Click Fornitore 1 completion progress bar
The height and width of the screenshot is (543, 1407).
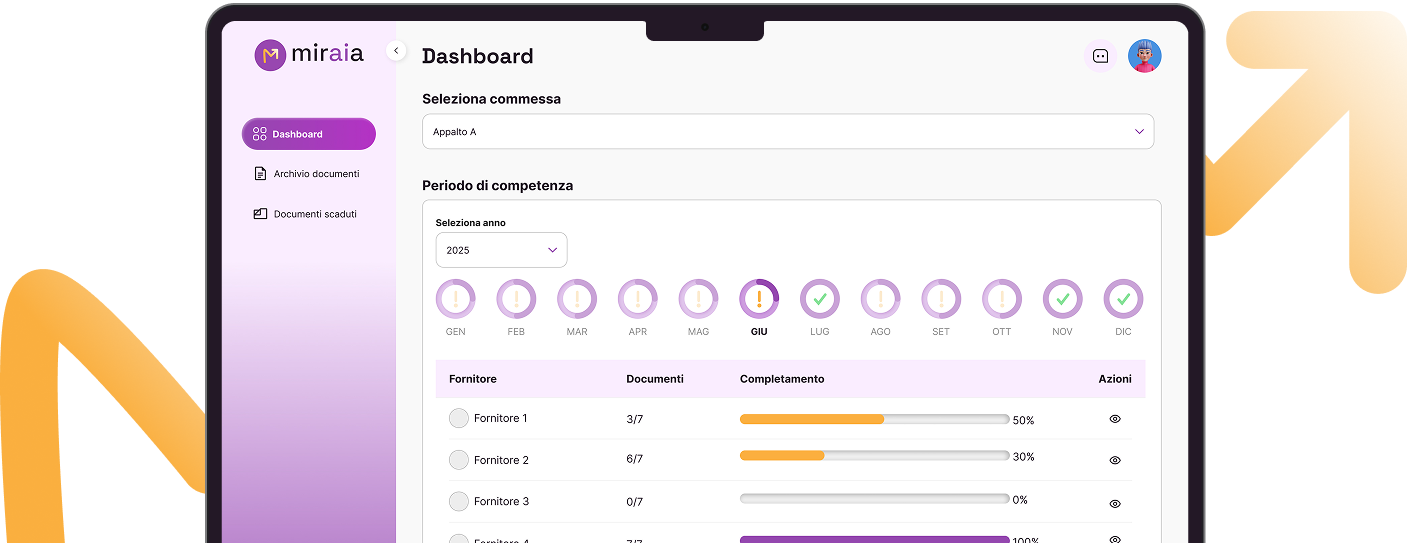click(x=874, y=419)
